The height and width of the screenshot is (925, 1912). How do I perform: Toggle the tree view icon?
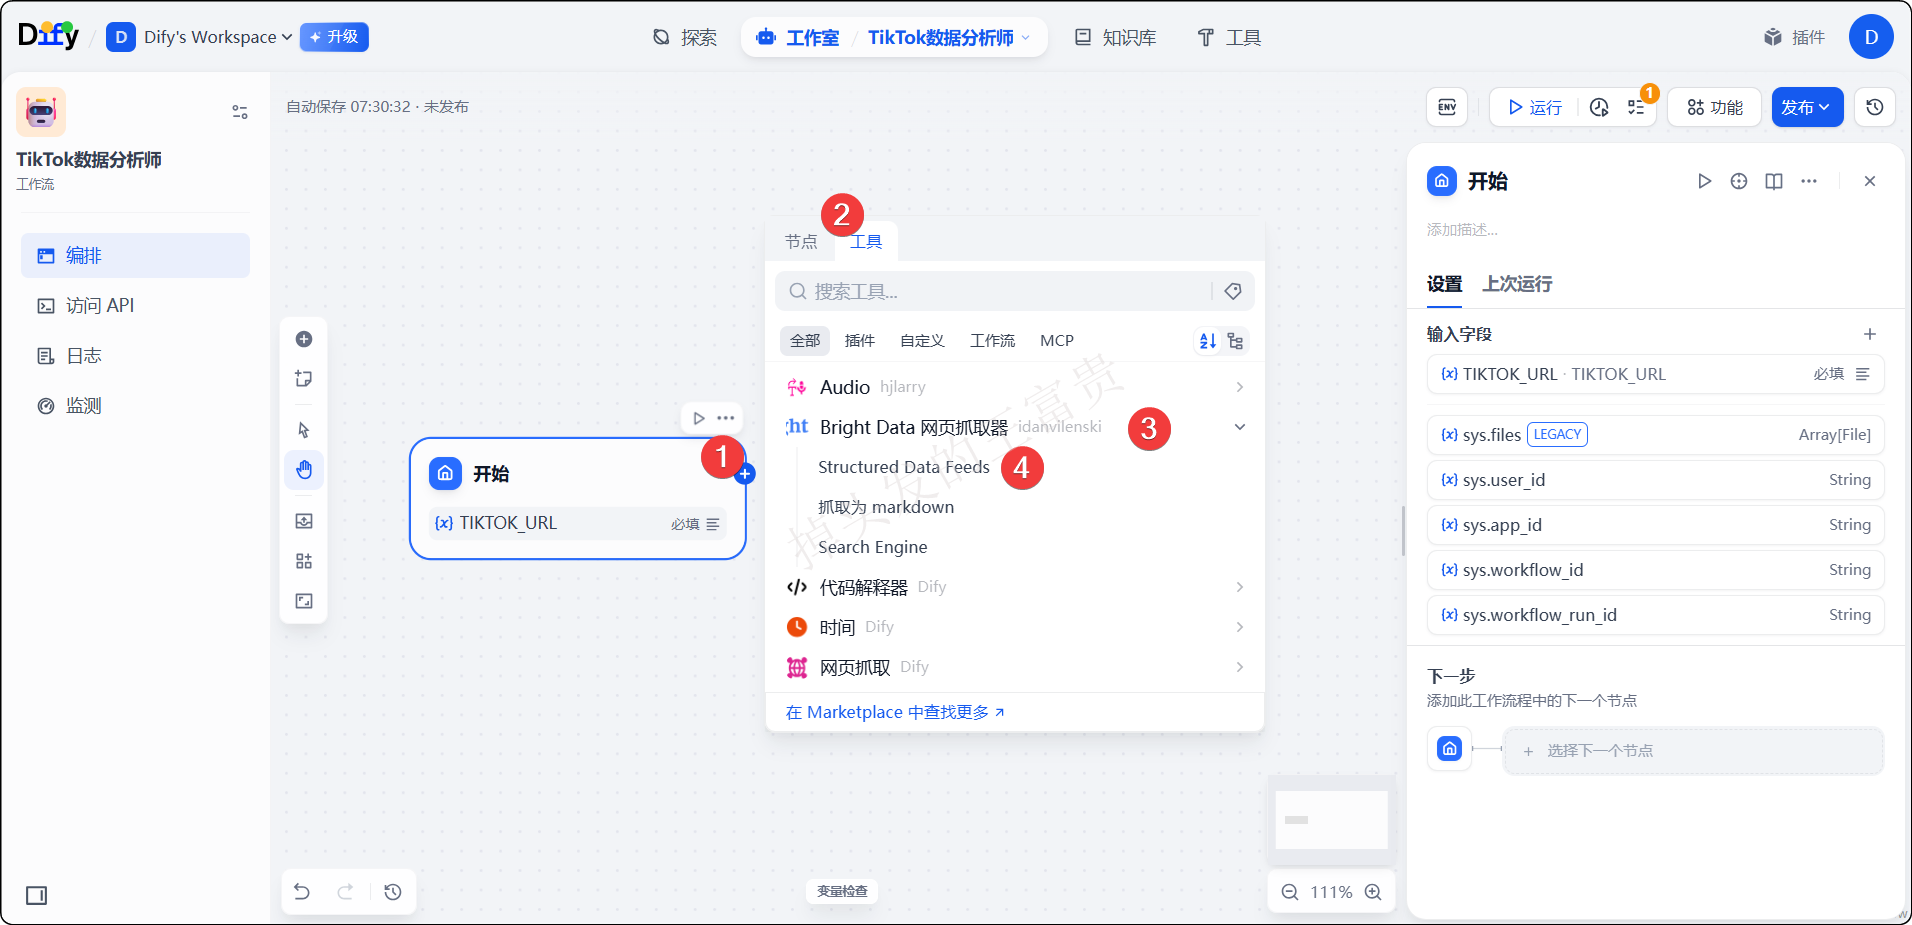tap(1235, 341)
